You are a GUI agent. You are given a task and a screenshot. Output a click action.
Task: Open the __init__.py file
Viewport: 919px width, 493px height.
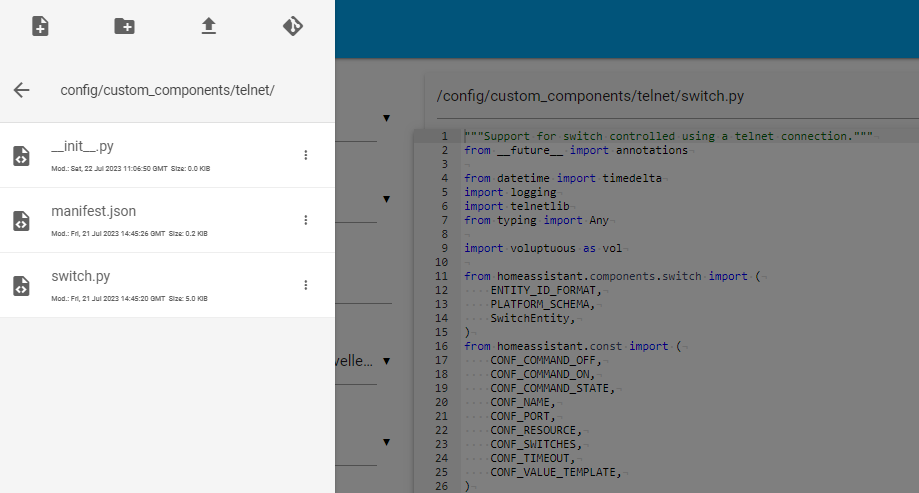point(89,147)
